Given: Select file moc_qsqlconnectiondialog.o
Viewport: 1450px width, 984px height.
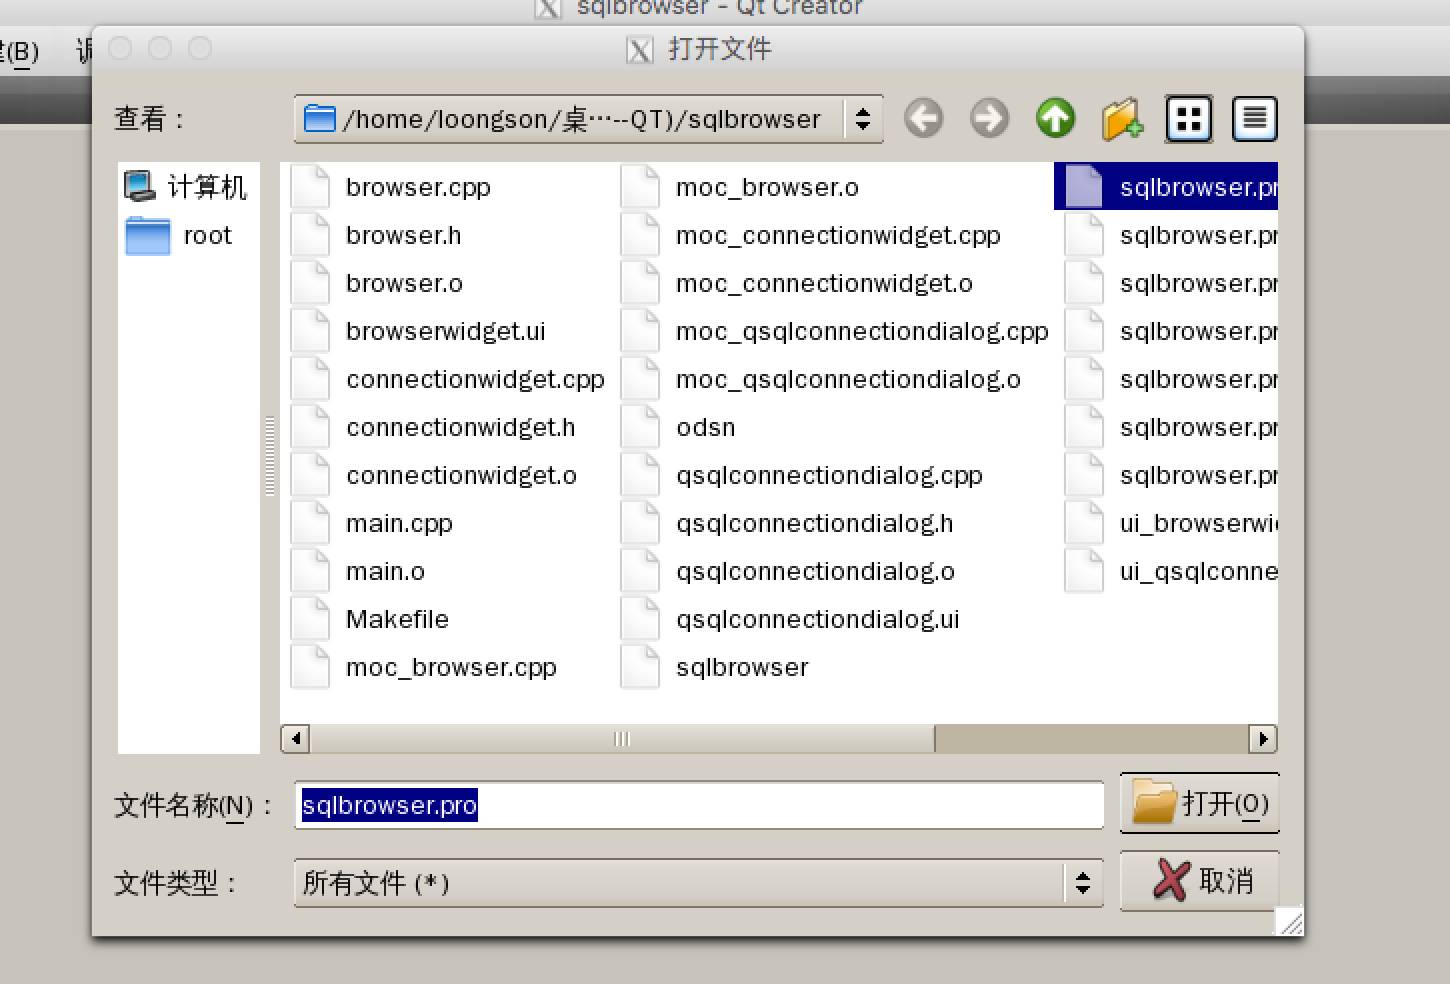Looking at the screenshot, I should (x=848, y=379).
